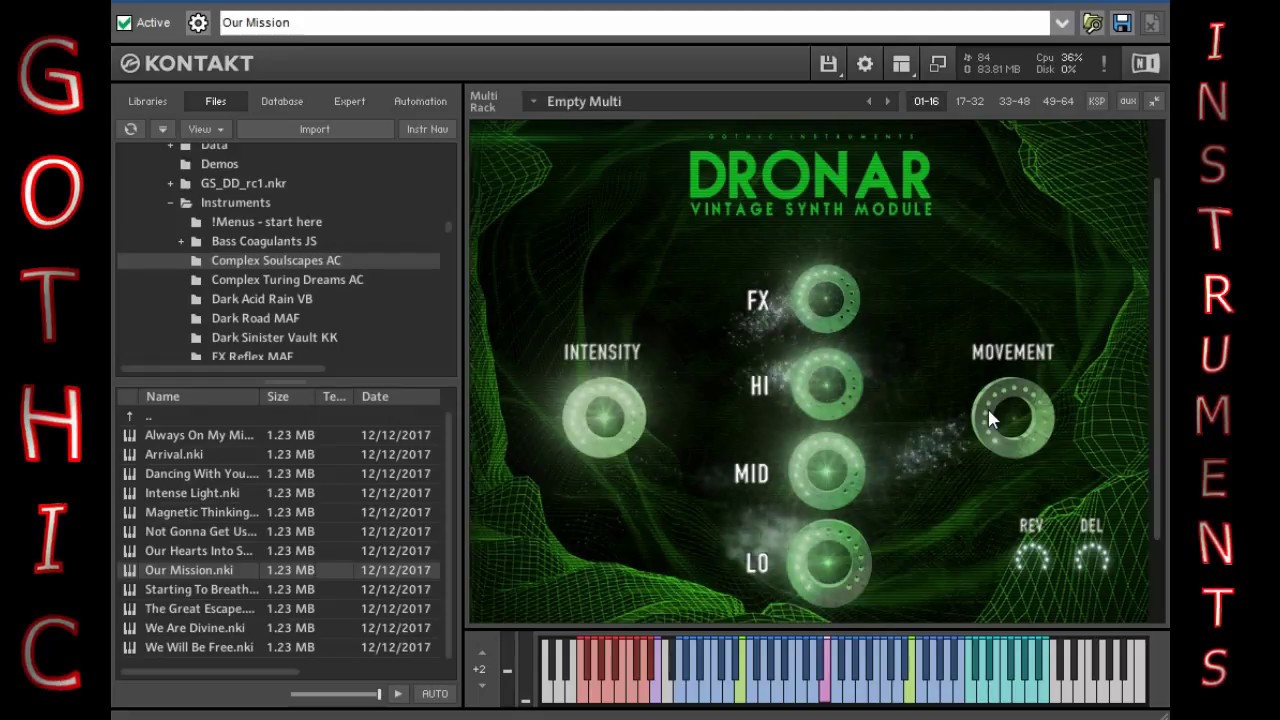Click the LO level knob
The height and width of the screenshot is (720, 1280).
point(827,562)
